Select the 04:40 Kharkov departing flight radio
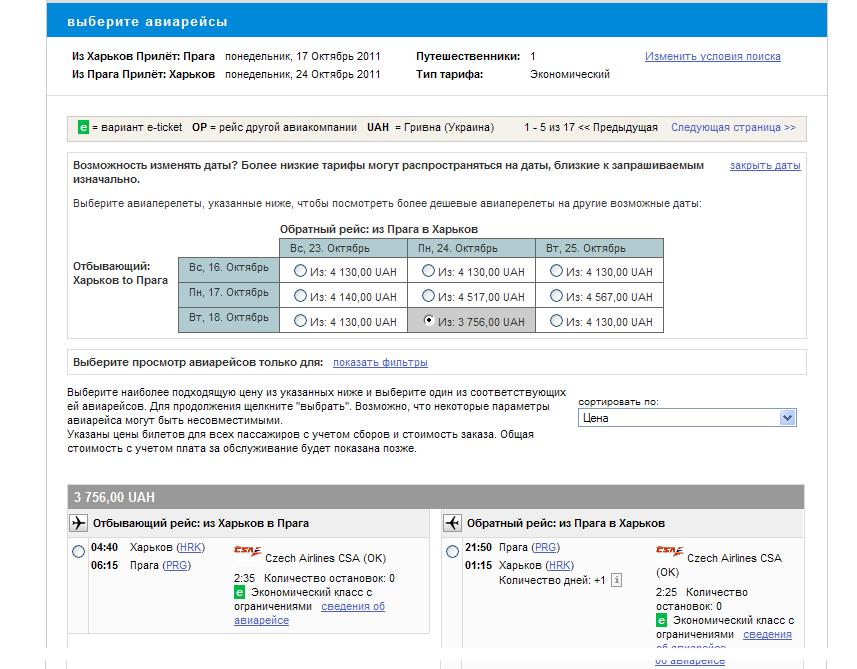Viewport: 857px width, 669px height. coord(79,552)
